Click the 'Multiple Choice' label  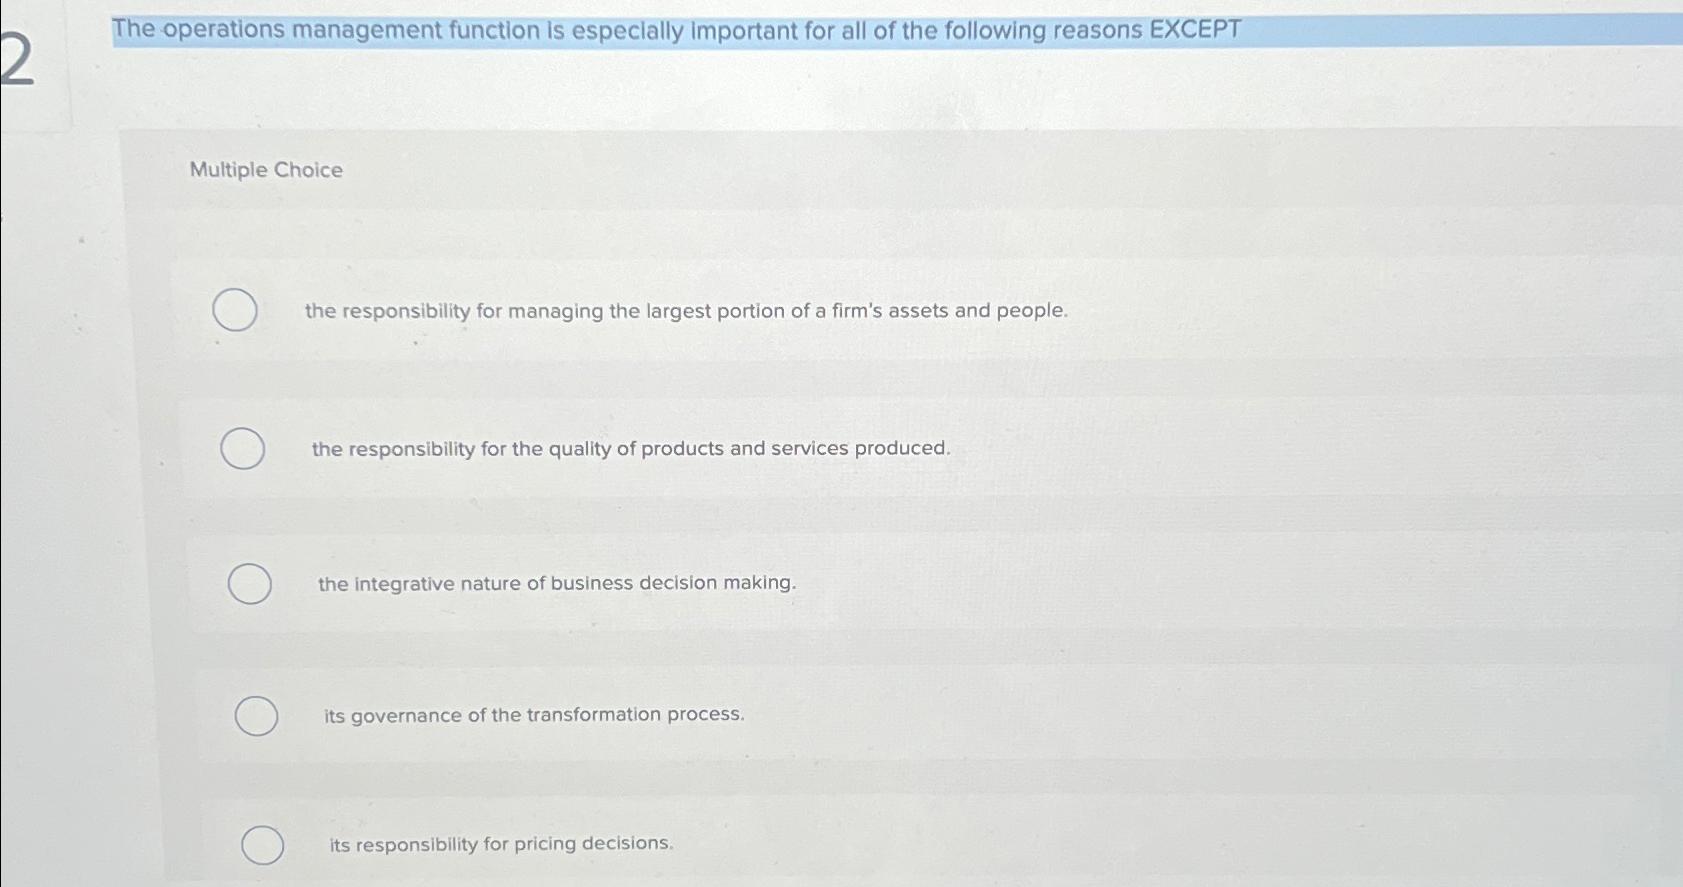pyautogui.click(x=265, y=170)
